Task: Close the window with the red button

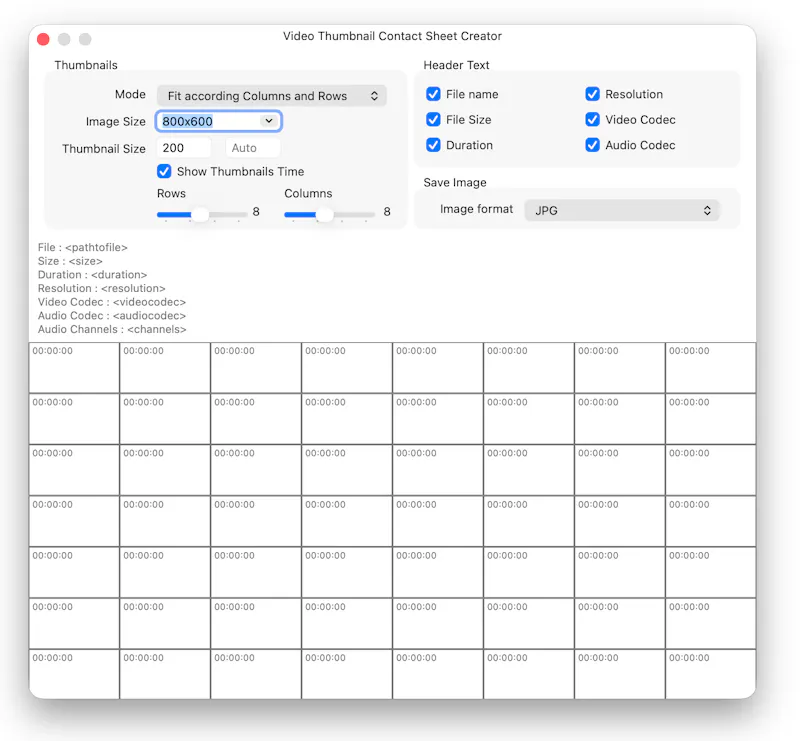Action: pyautogui.click(x=43, y=39)
